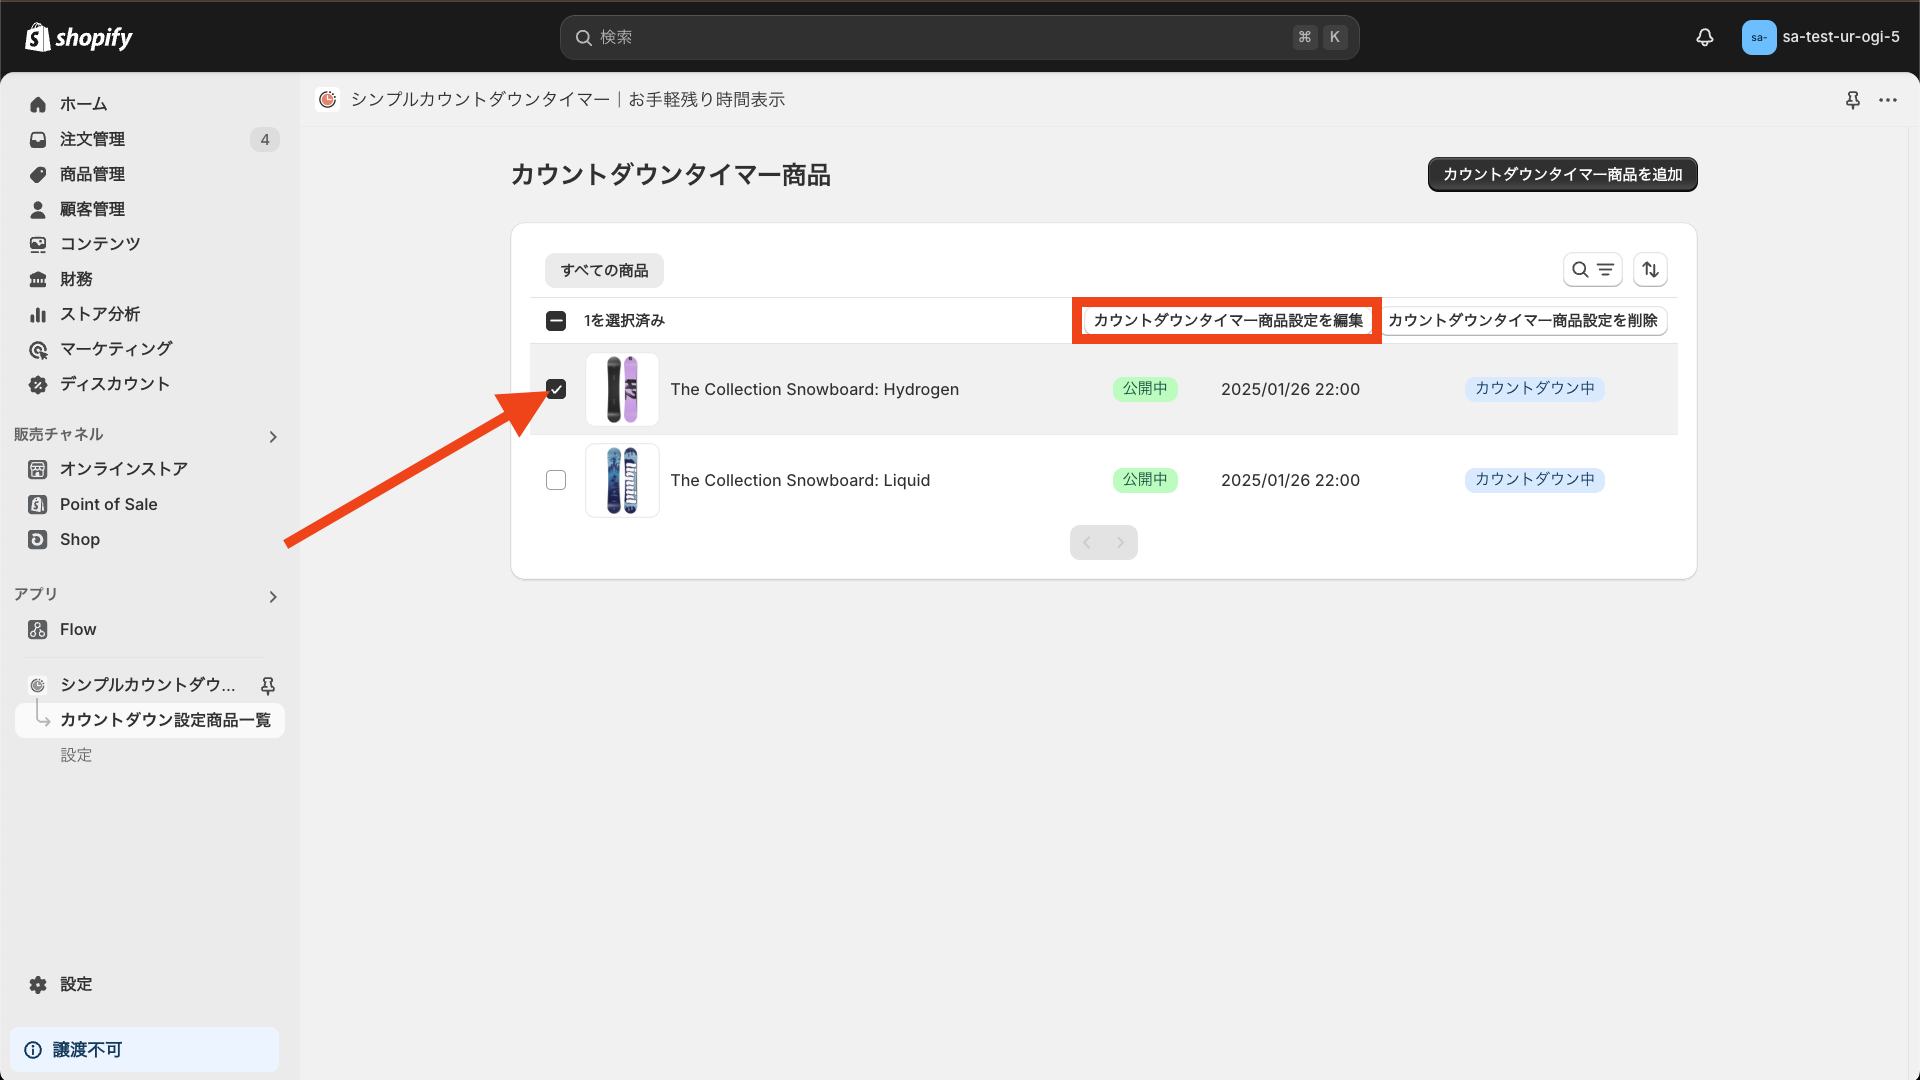Pin the シンプルカウントダウンタイマー app
The height and width of the screenshot is (1080, 1920).
[x=267, y=686]
